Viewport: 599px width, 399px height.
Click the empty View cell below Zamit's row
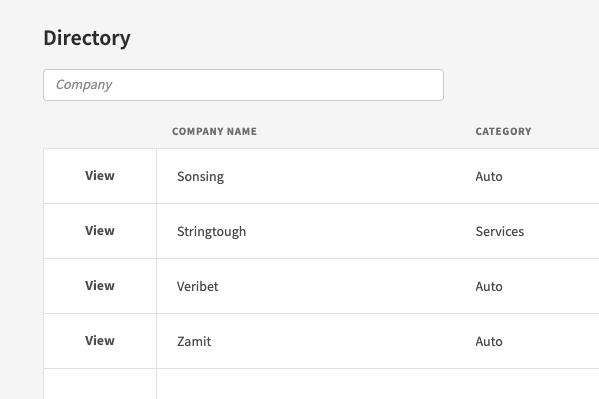pos(100,384)
